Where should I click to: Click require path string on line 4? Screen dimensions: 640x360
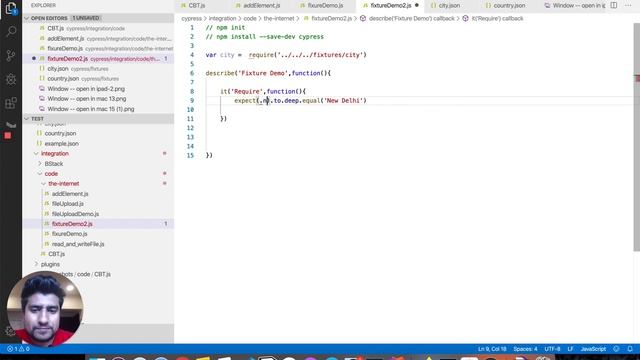[x=320, y=55]
